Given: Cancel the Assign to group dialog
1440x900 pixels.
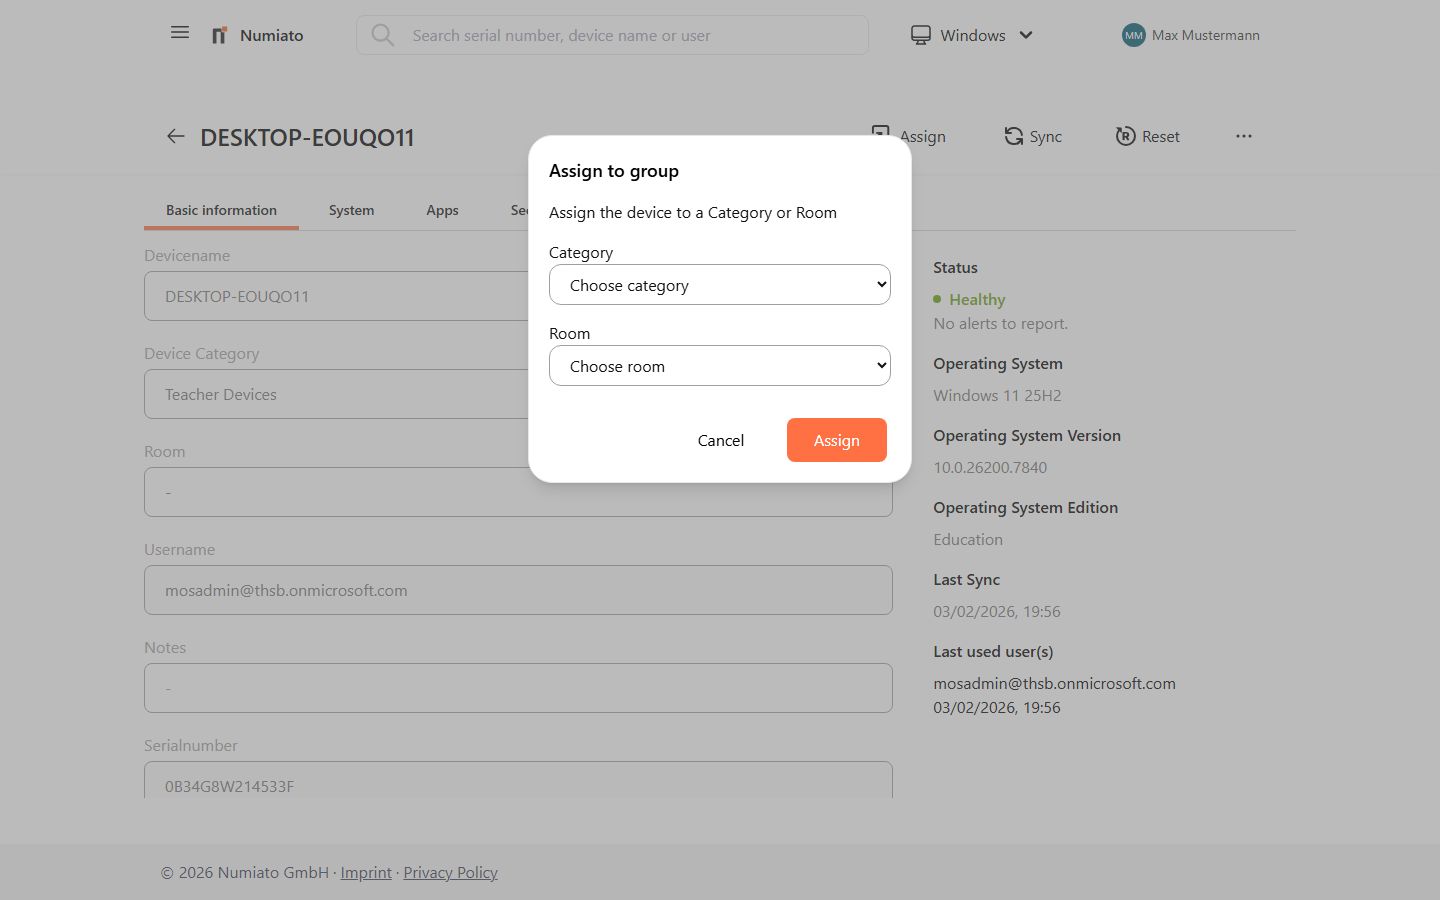Looking at the screenshot, I should [x=720, y=440].
